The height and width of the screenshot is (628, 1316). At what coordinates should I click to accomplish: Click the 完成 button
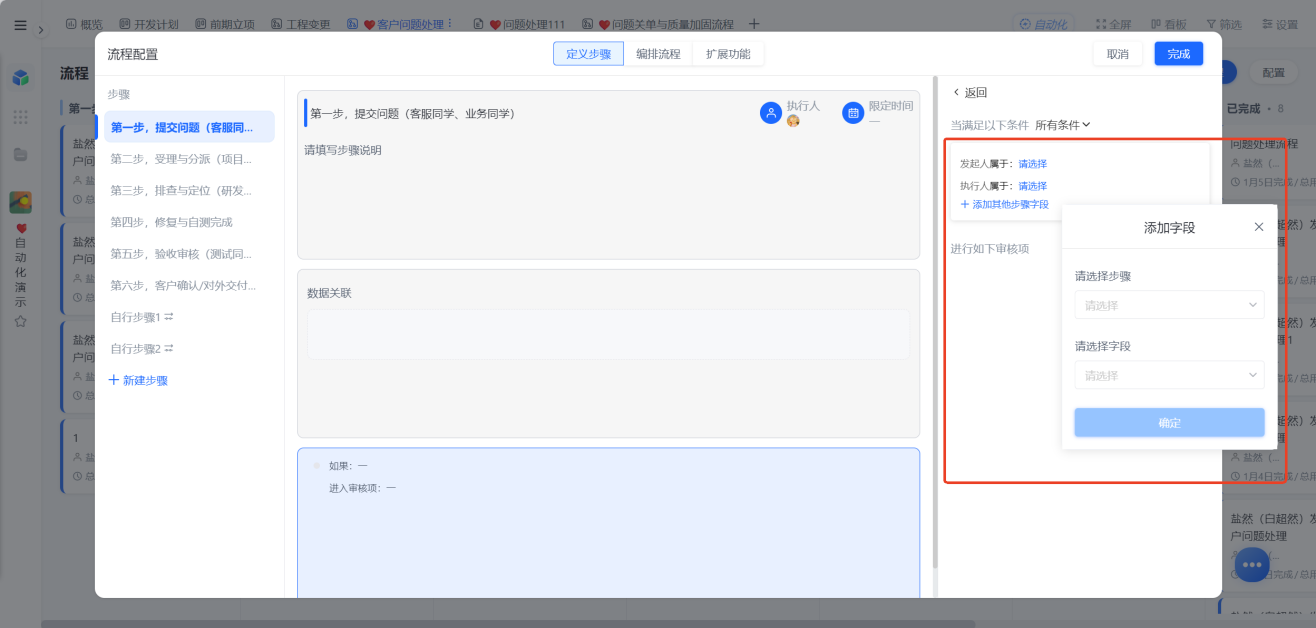(x=1179, y=54)
